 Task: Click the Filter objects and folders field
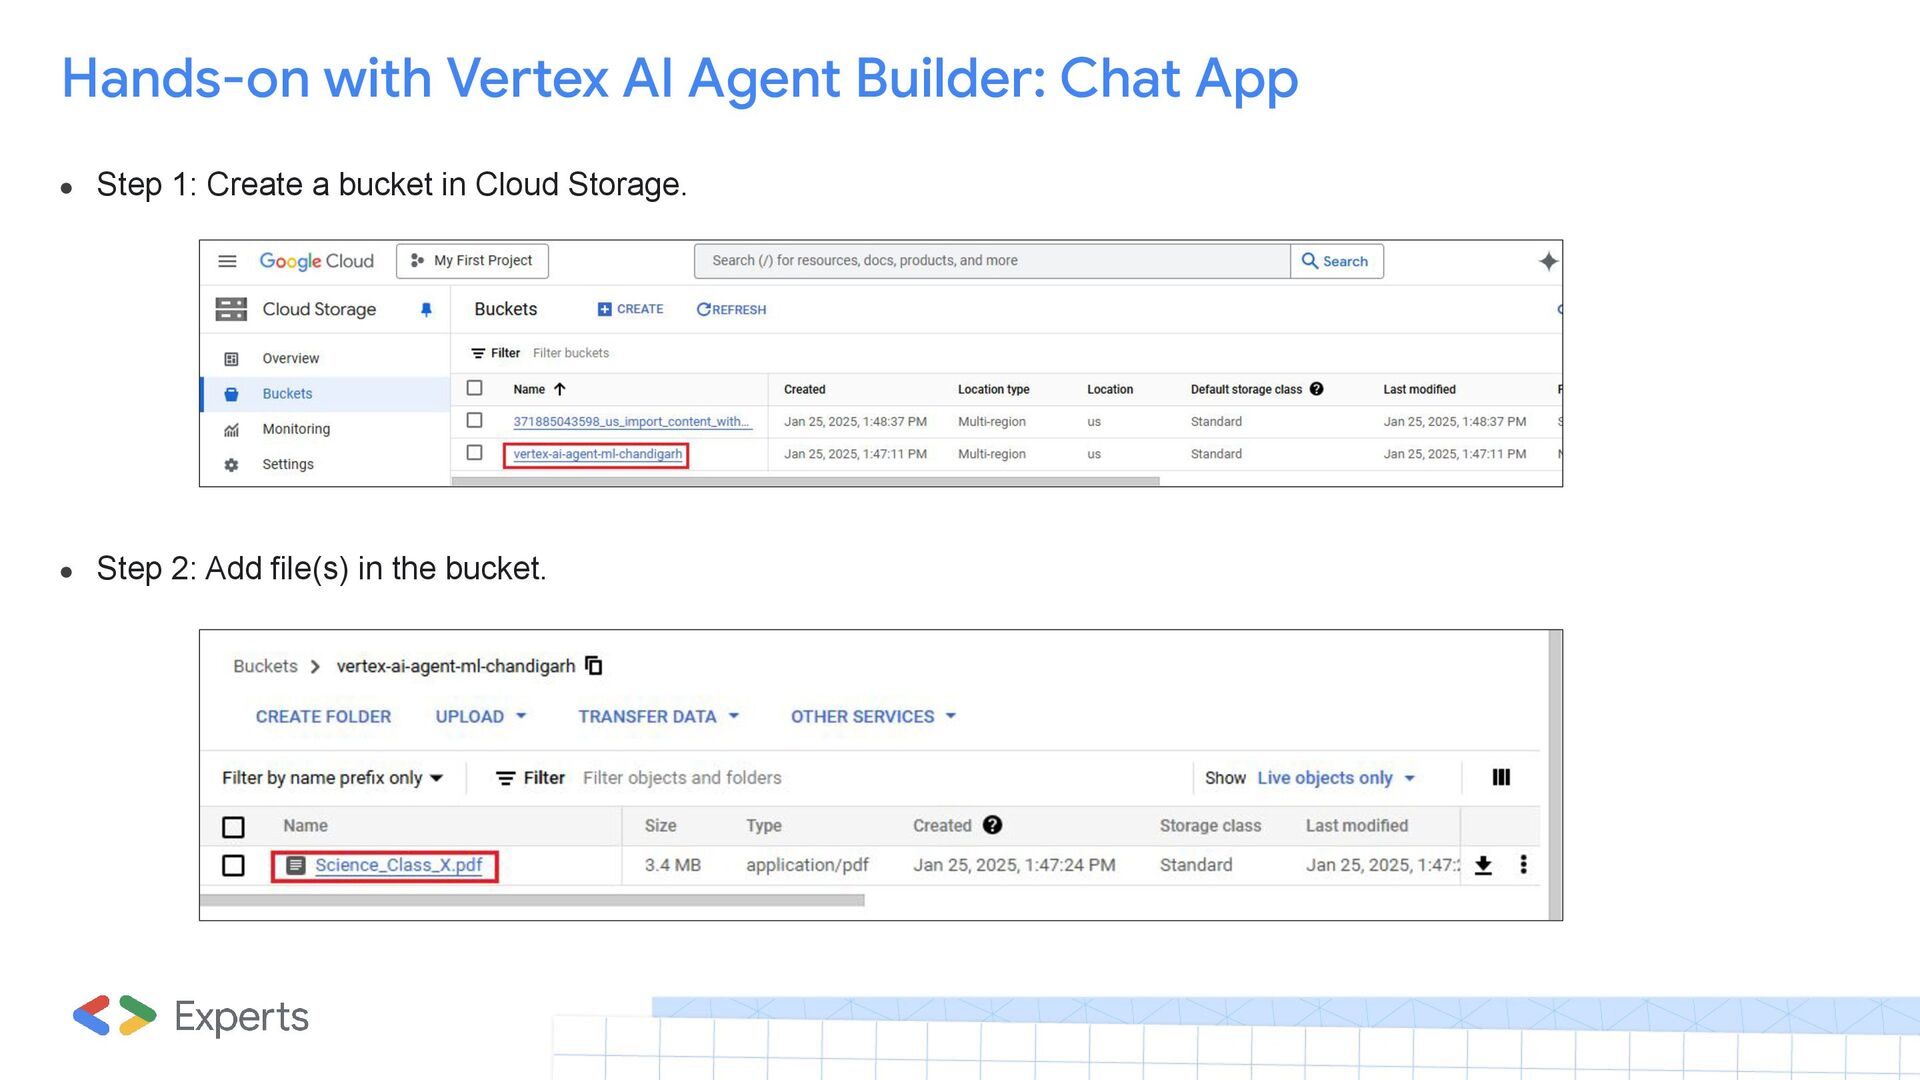tap(682, 778)
